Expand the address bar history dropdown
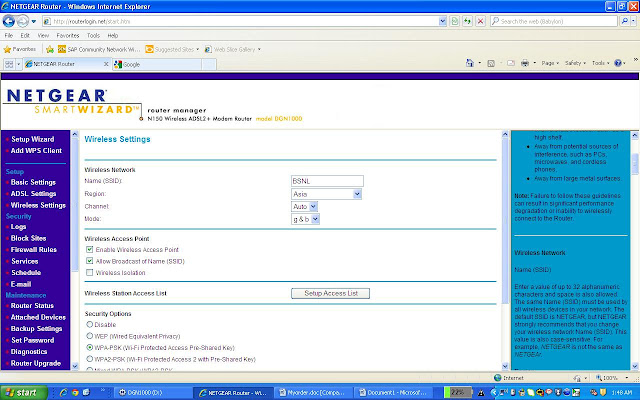 (442, 21)
